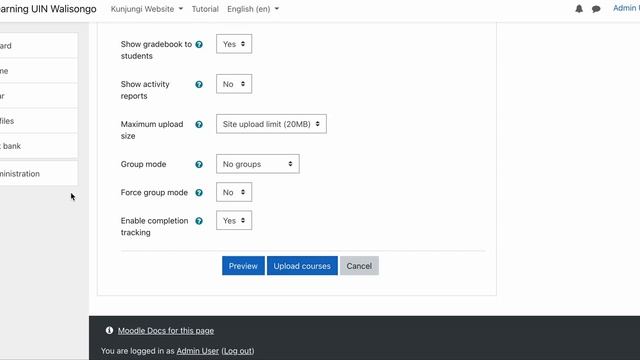This screenshot has width=640, height=360.
Task: Open help for Enable completion tracking
Action: (x=199, y=221)
